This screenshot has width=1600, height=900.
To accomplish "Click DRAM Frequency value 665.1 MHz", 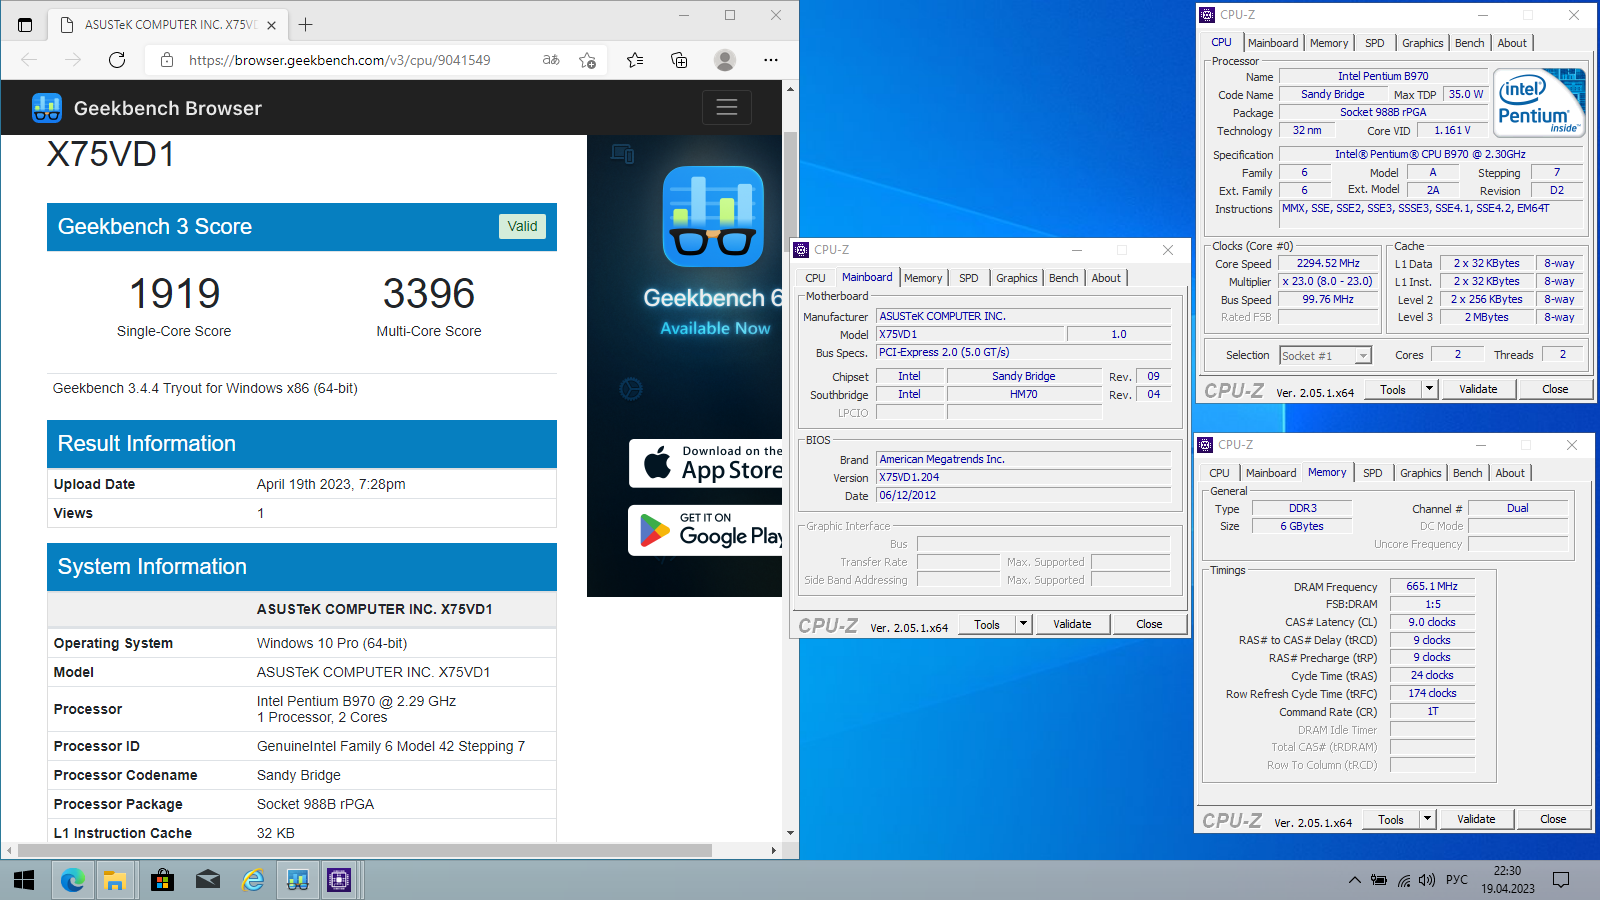I will click(x=1432, y=586).
